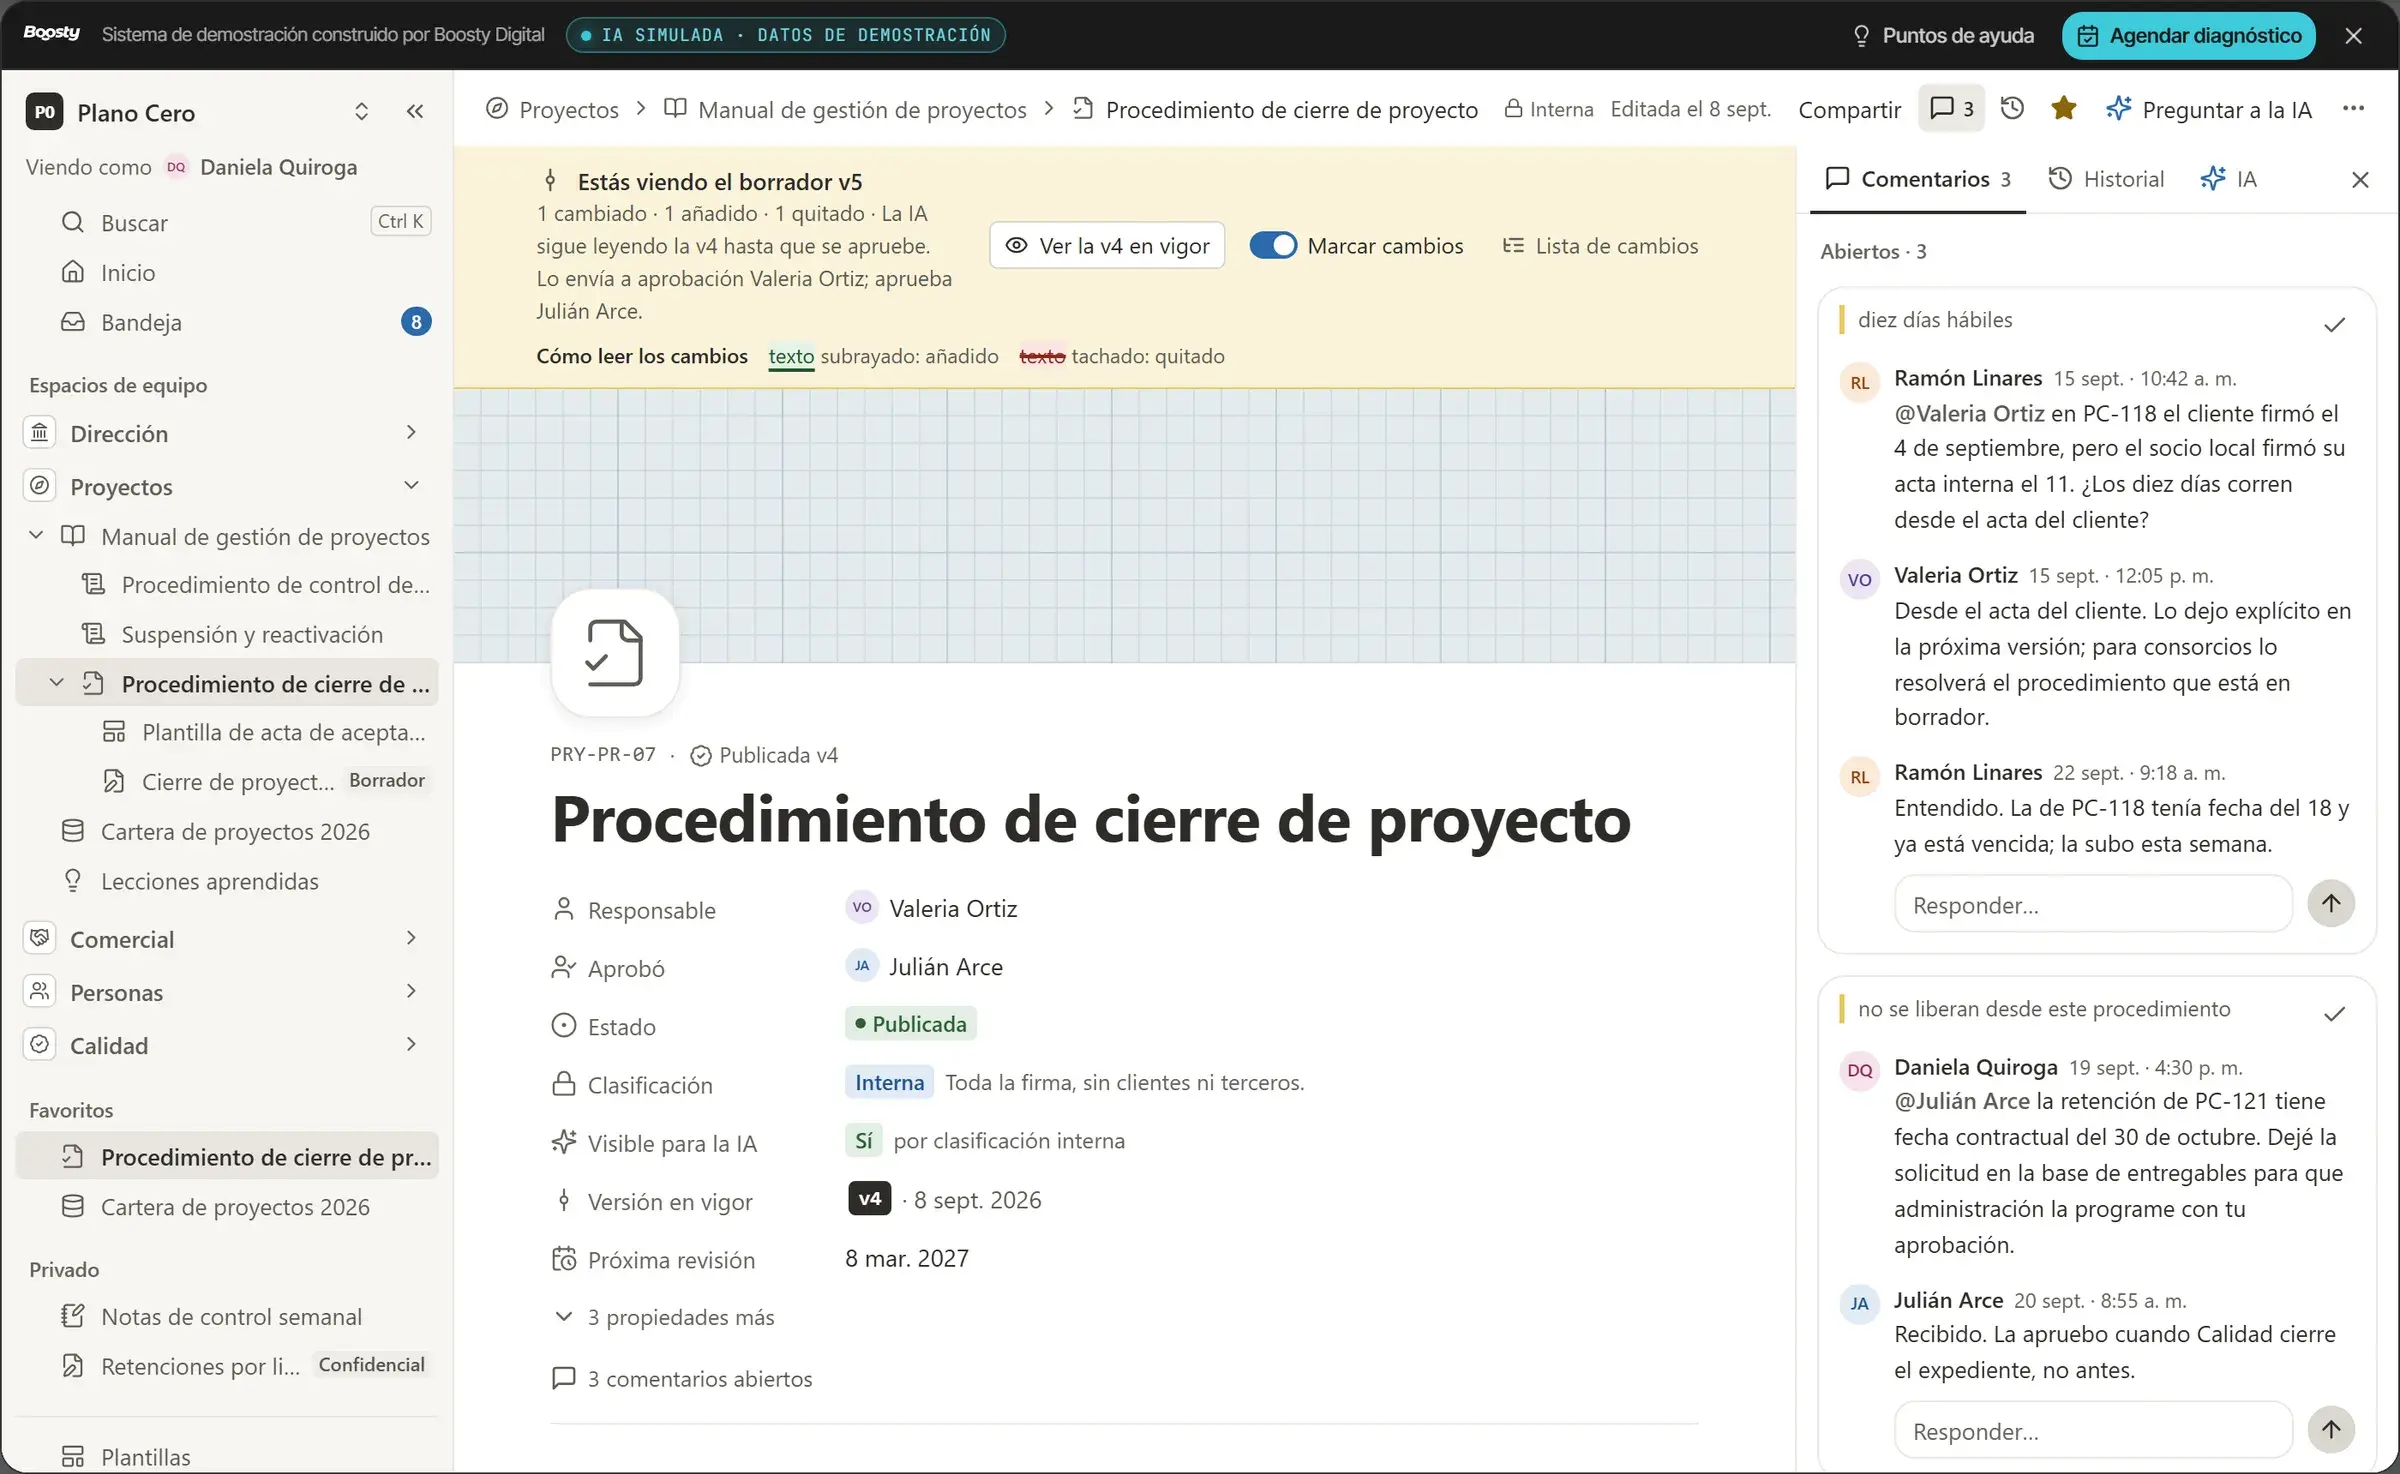This screenshot has width=2400, height=1474.
Task: Switch to the IA tab
Action: [2229, 179]
